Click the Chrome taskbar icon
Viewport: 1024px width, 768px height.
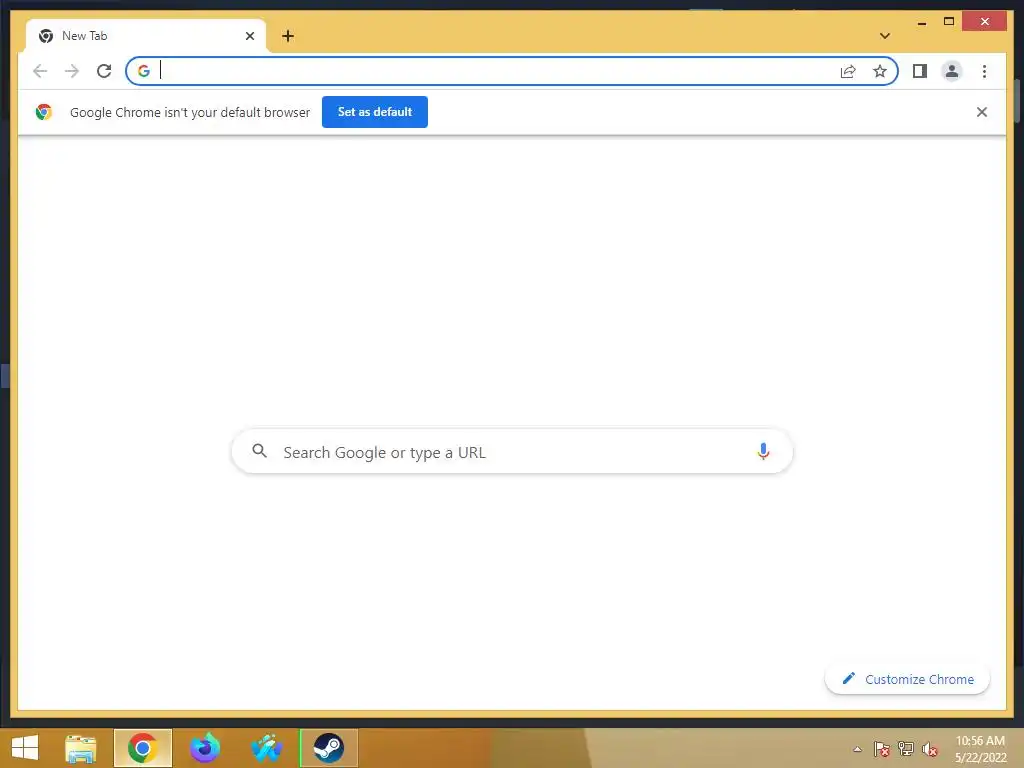143,748
